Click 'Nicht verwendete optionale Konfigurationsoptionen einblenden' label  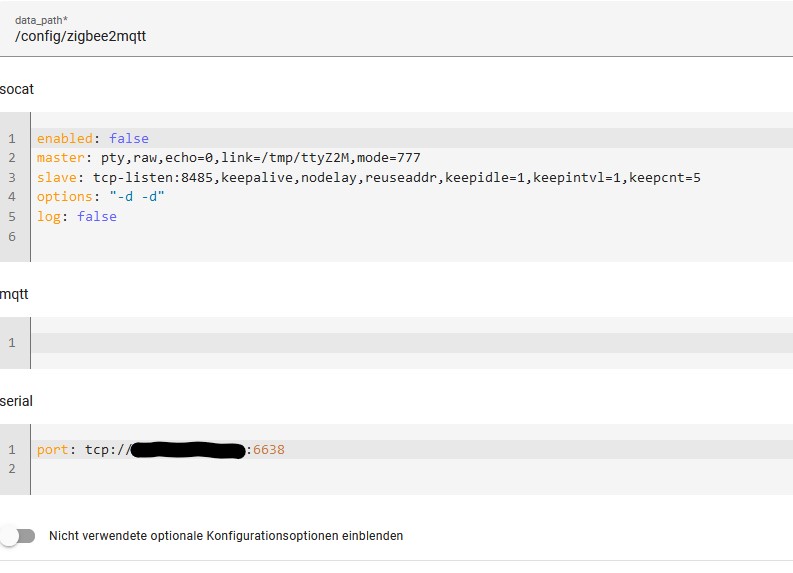pos(226,536)
